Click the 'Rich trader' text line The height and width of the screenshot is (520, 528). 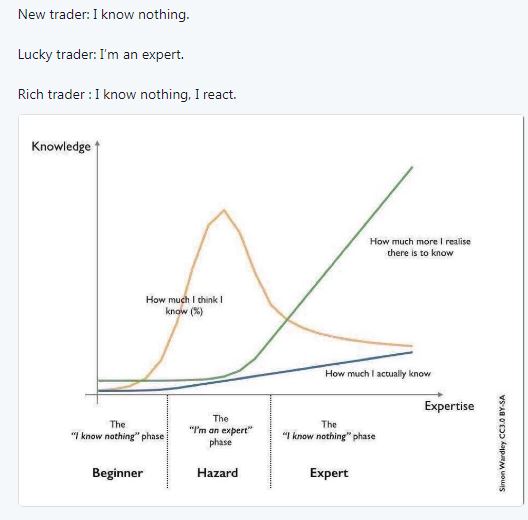coord(127,94)
